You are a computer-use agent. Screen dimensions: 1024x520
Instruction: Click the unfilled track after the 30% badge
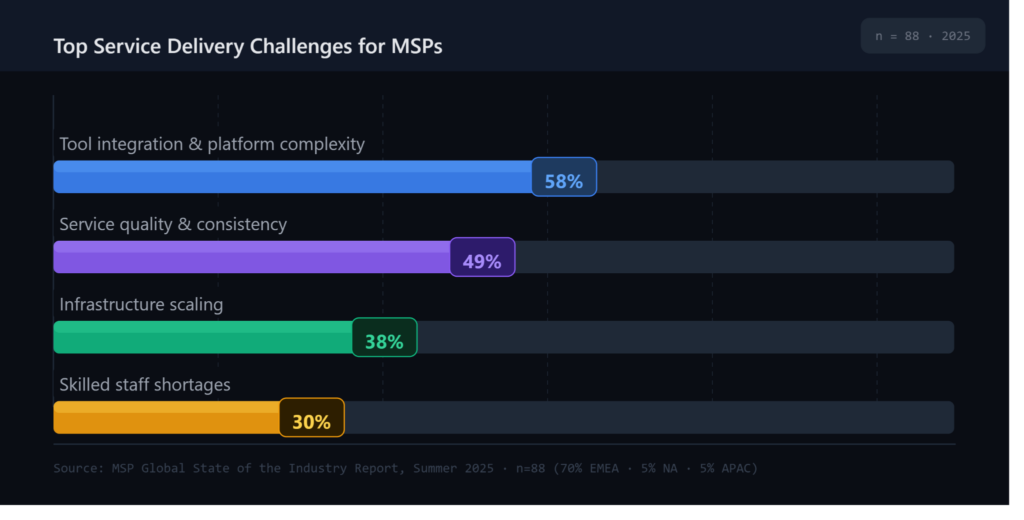tap(649, 417)
